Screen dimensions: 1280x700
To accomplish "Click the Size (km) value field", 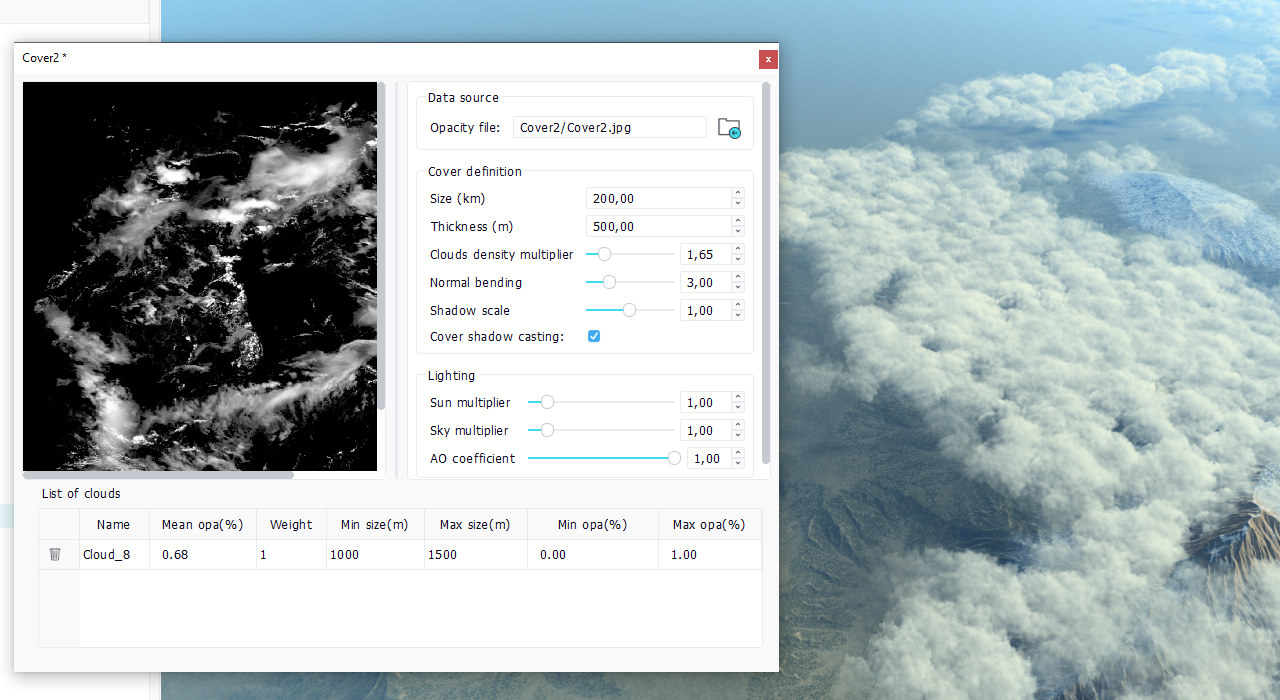I will click(657, 199).
